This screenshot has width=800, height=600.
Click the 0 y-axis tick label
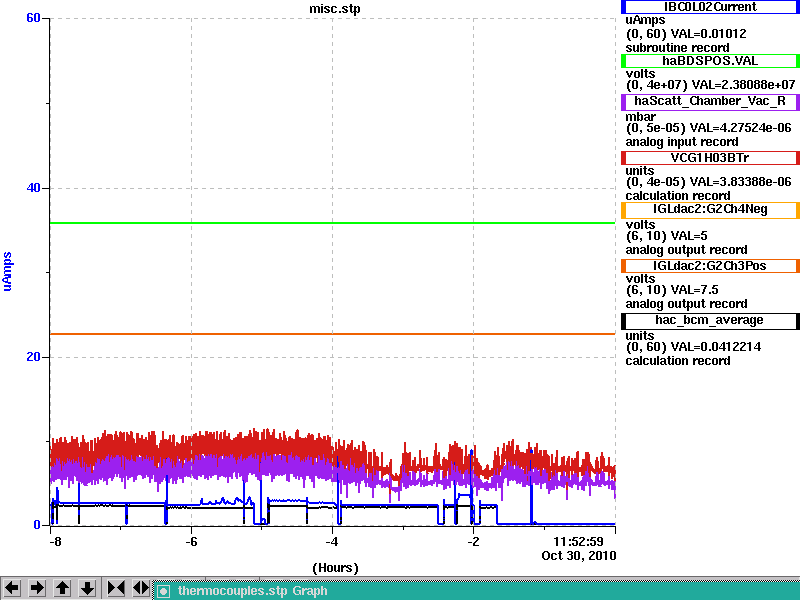[x=36, y=524]
